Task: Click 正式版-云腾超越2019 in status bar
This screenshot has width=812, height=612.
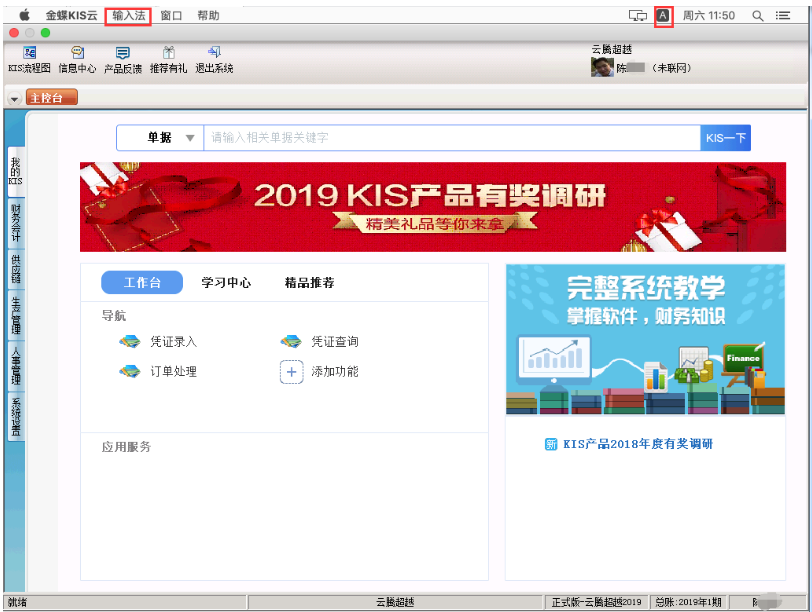Action: click(x=597, y=602)
